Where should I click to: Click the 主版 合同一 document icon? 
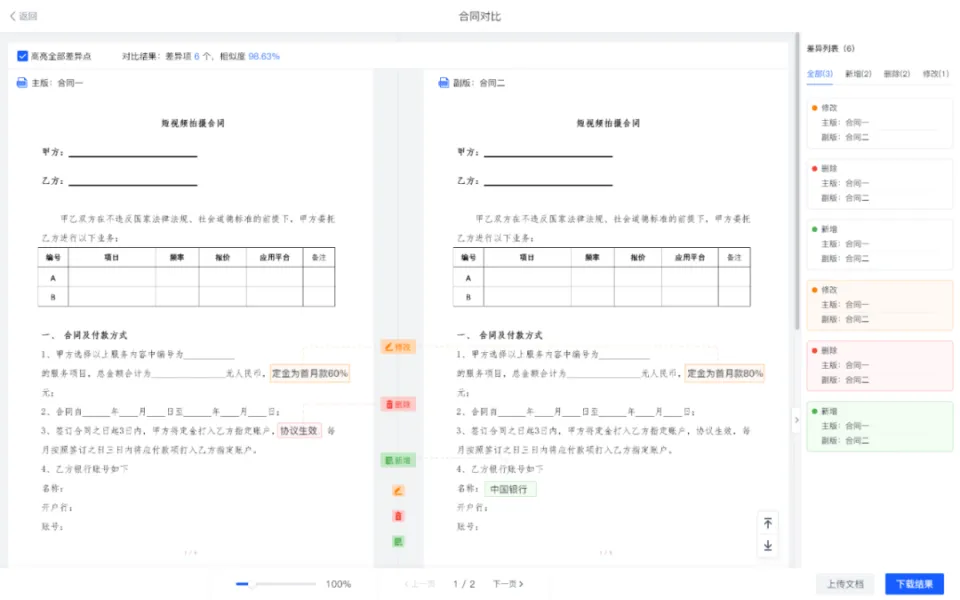22,83
